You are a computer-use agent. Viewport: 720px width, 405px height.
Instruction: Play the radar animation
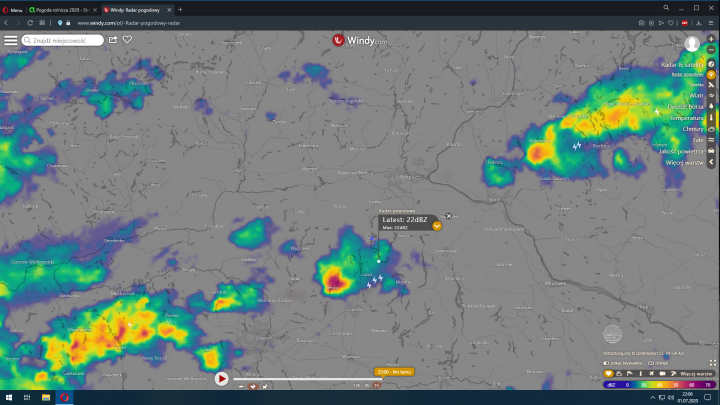pos(221,378)
